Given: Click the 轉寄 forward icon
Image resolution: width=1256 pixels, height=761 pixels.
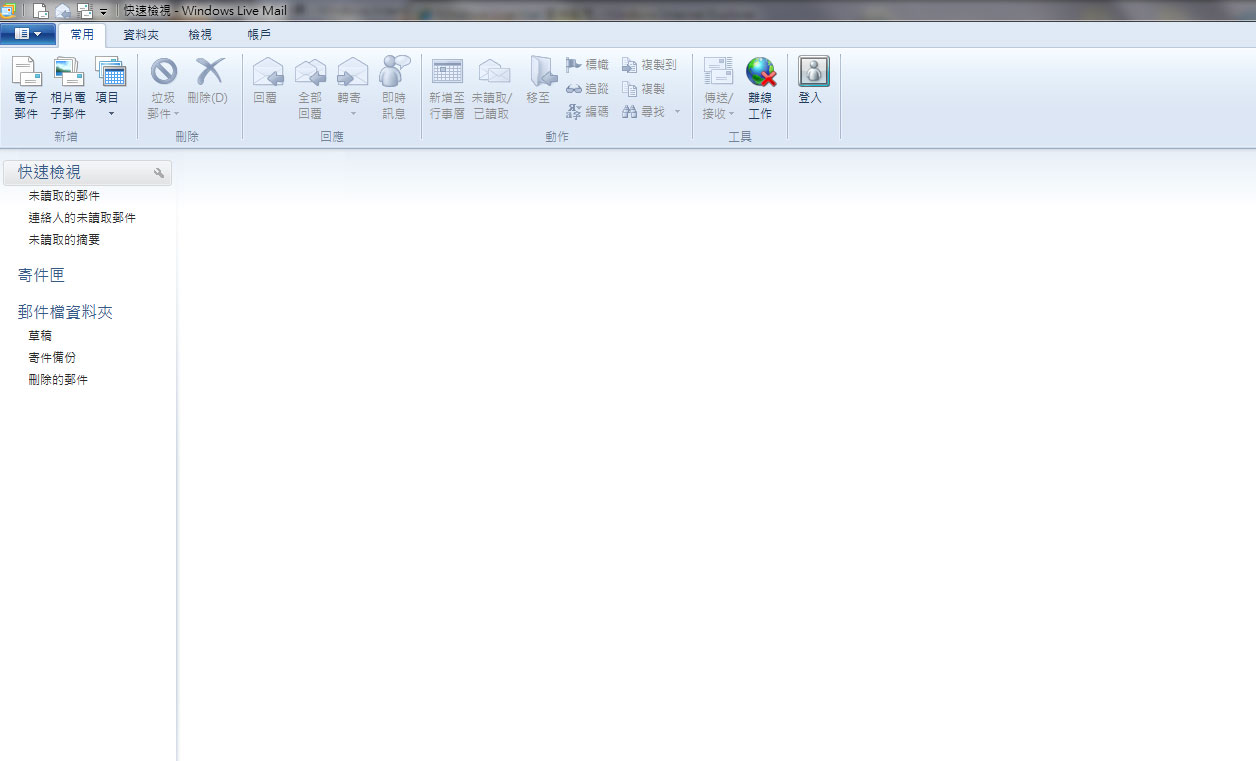Looking at the screenshot, I should point(352,72).
